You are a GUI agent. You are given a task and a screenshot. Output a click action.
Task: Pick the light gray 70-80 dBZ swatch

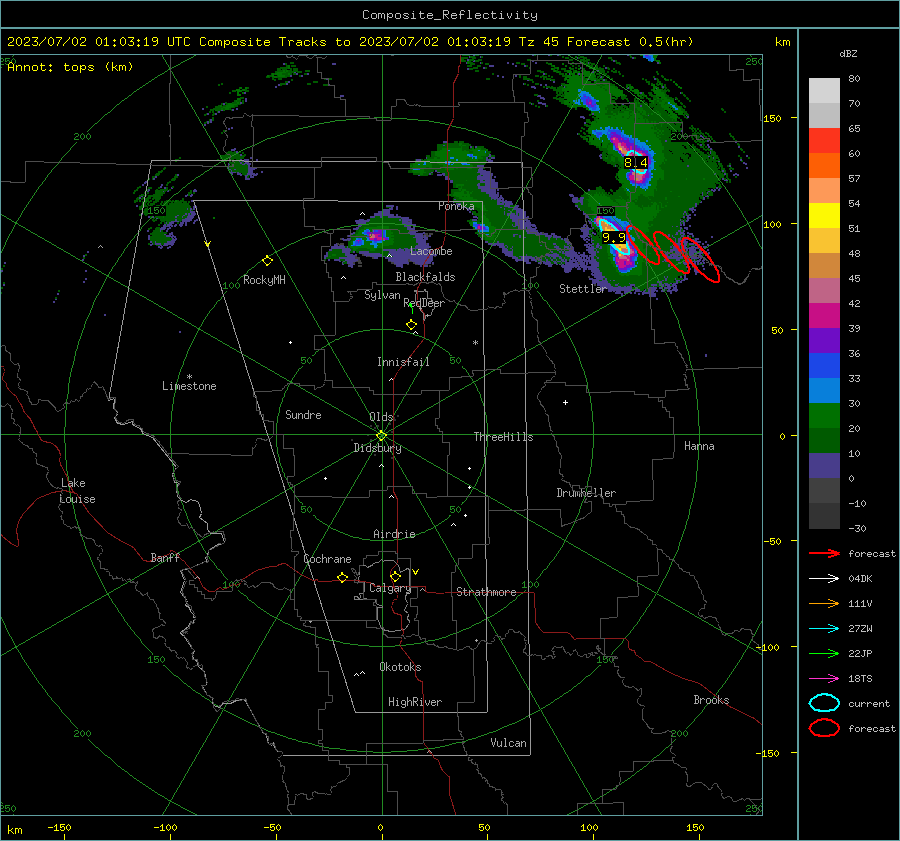pos(824,91)
